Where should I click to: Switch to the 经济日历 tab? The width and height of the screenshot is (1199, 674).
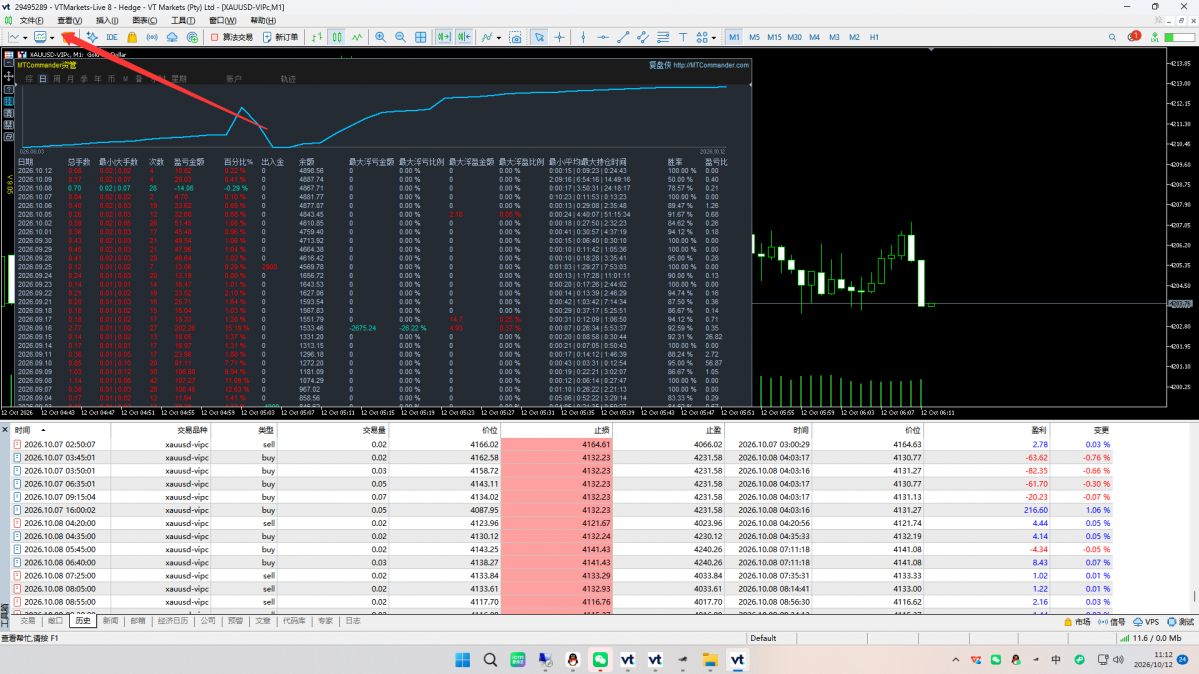[x=173, y=621]
